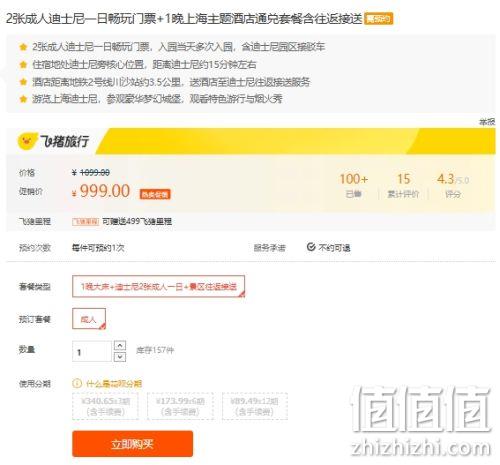Screen dimensions: 500x465
Task: Click the installment info icon
Action: tap(77, 383)
